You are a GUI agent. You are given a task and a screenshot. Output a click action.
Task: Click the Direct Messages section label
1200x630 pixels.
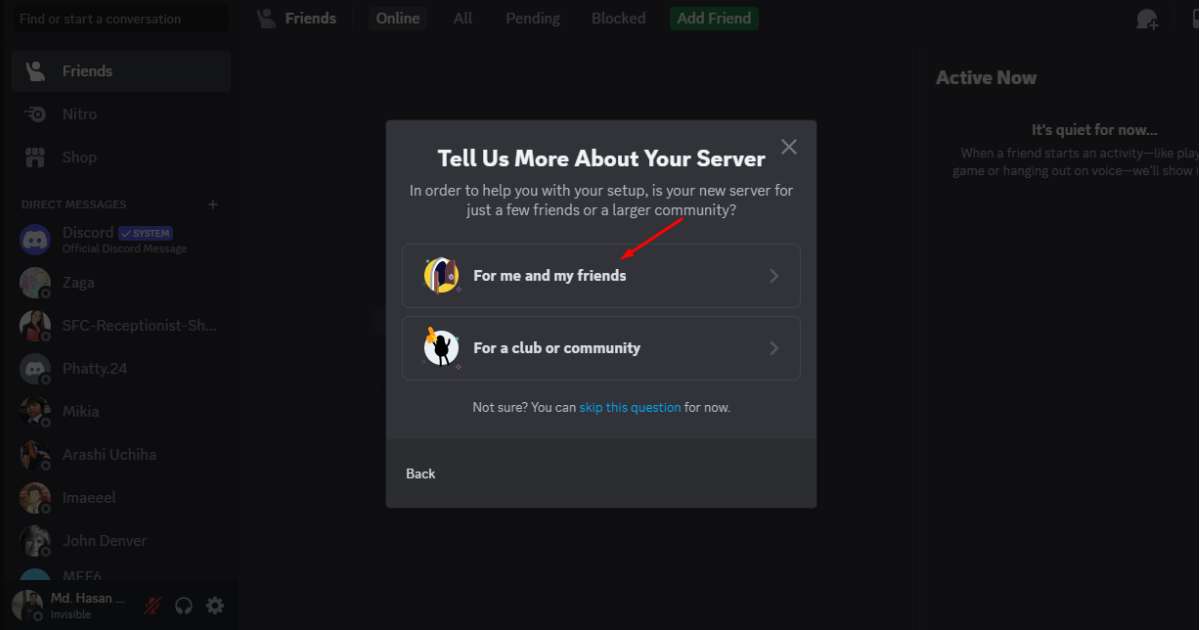[74, 204]
